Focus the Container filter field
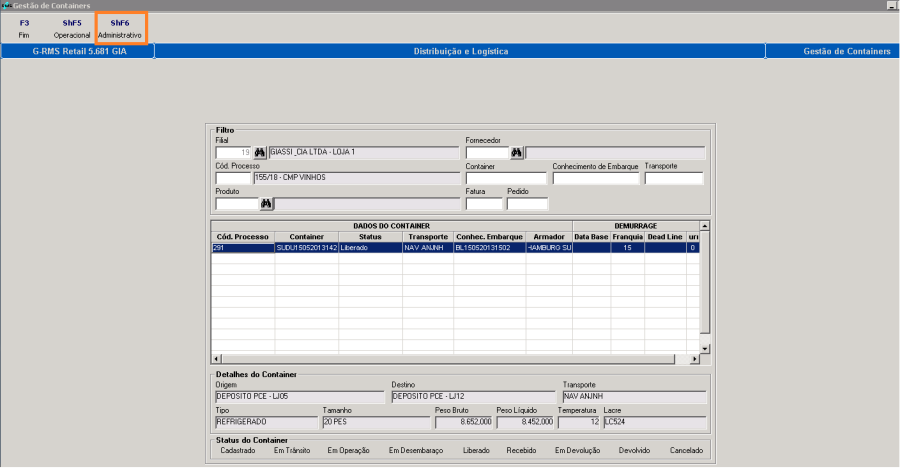Image resolution: width=900 pixels, height=469 pixels. click(506, 179)
